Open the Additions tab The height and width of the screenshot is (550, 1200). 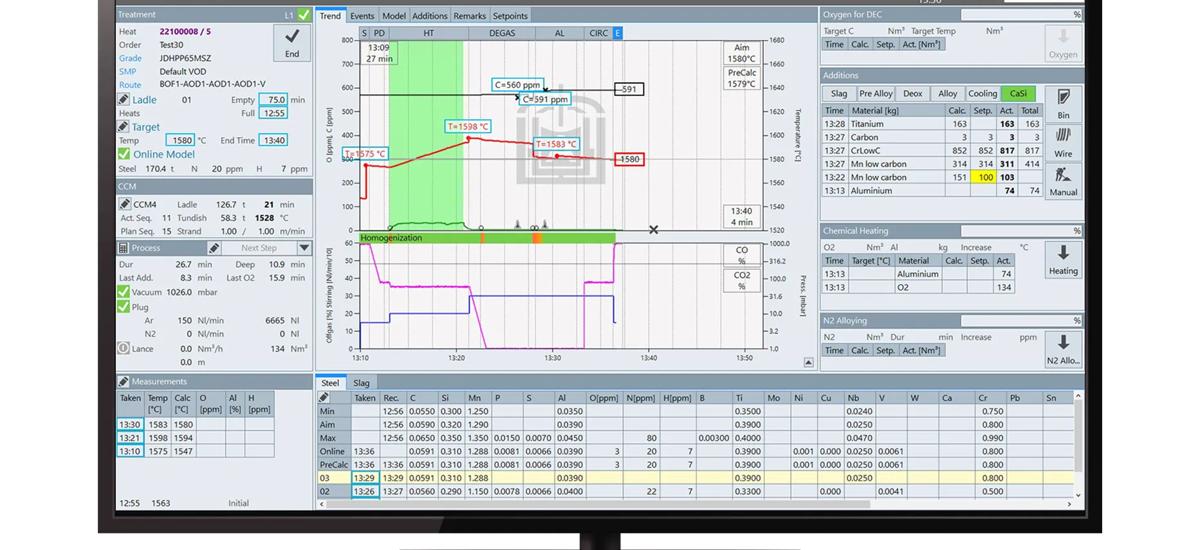click(x=430, y=16)
